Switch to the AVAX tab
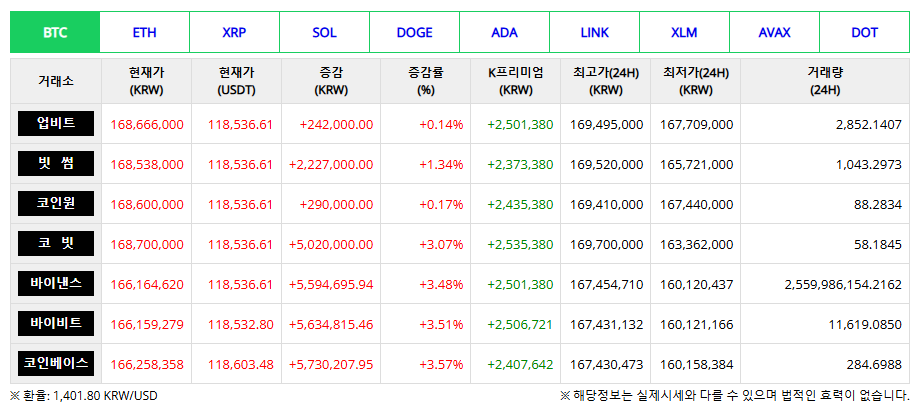Viewport: 920px width, 410px height. pos(774,33)
